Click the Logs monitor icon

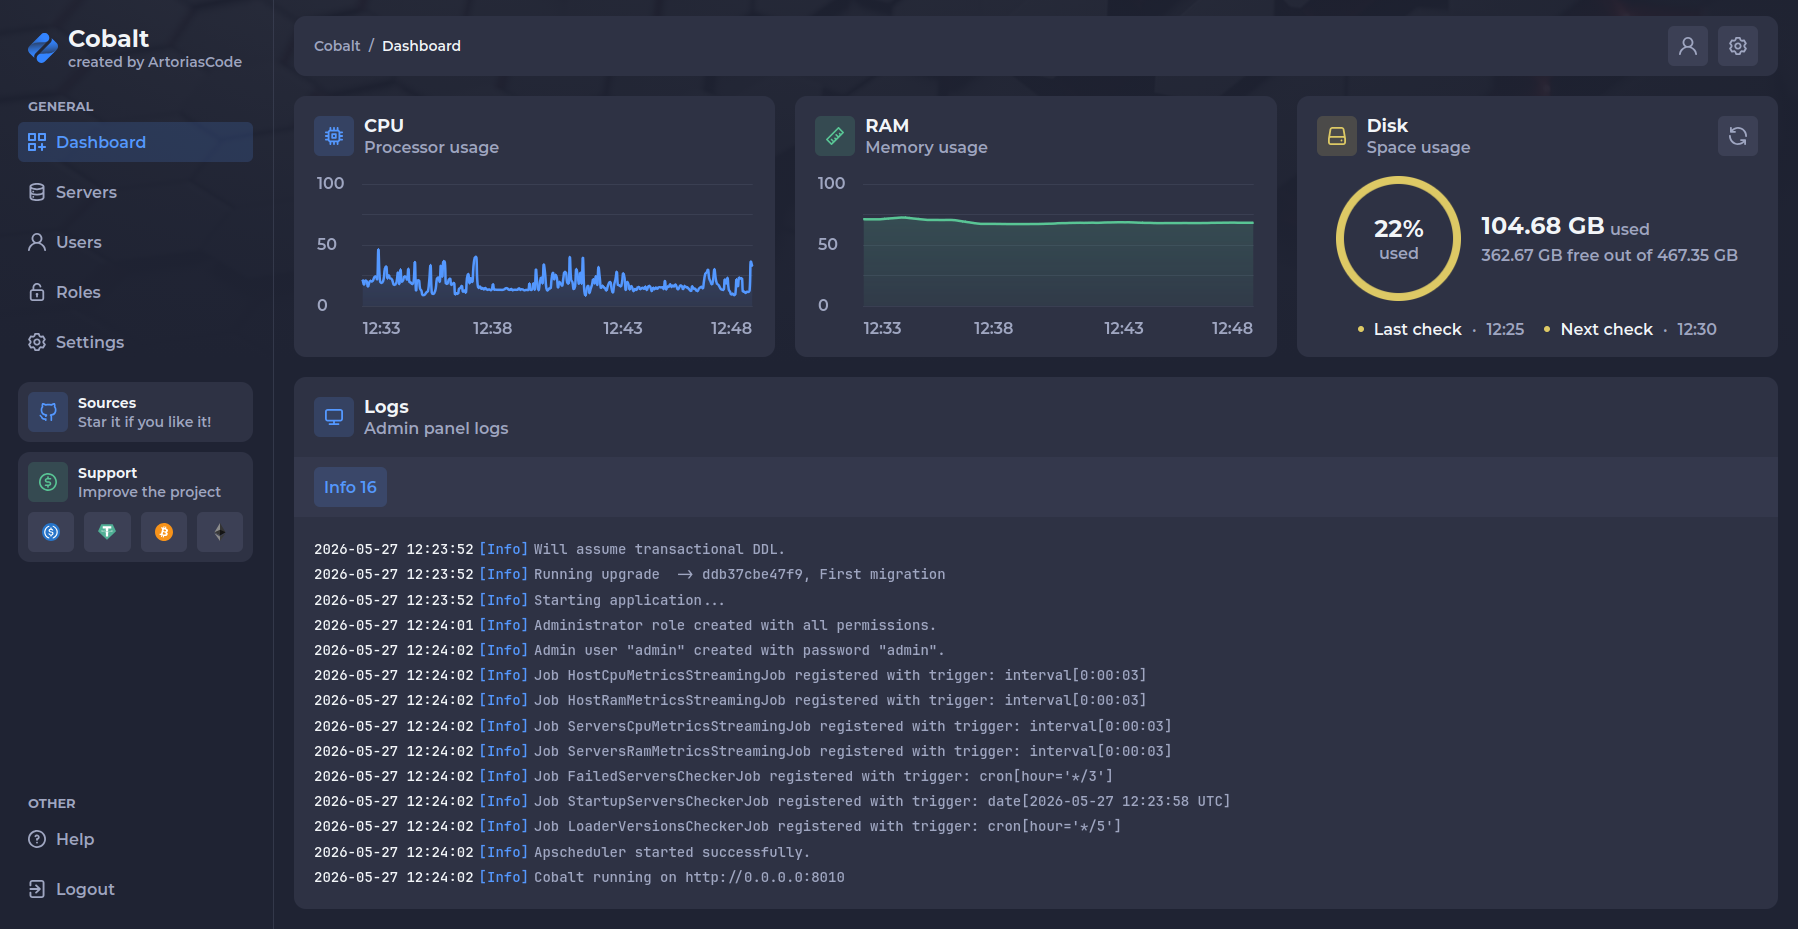334,417
